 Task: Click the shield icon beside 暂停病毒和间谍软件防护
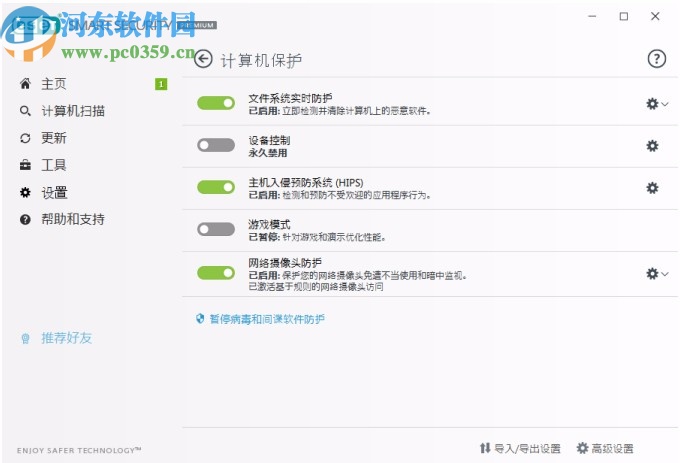(200, 319)
